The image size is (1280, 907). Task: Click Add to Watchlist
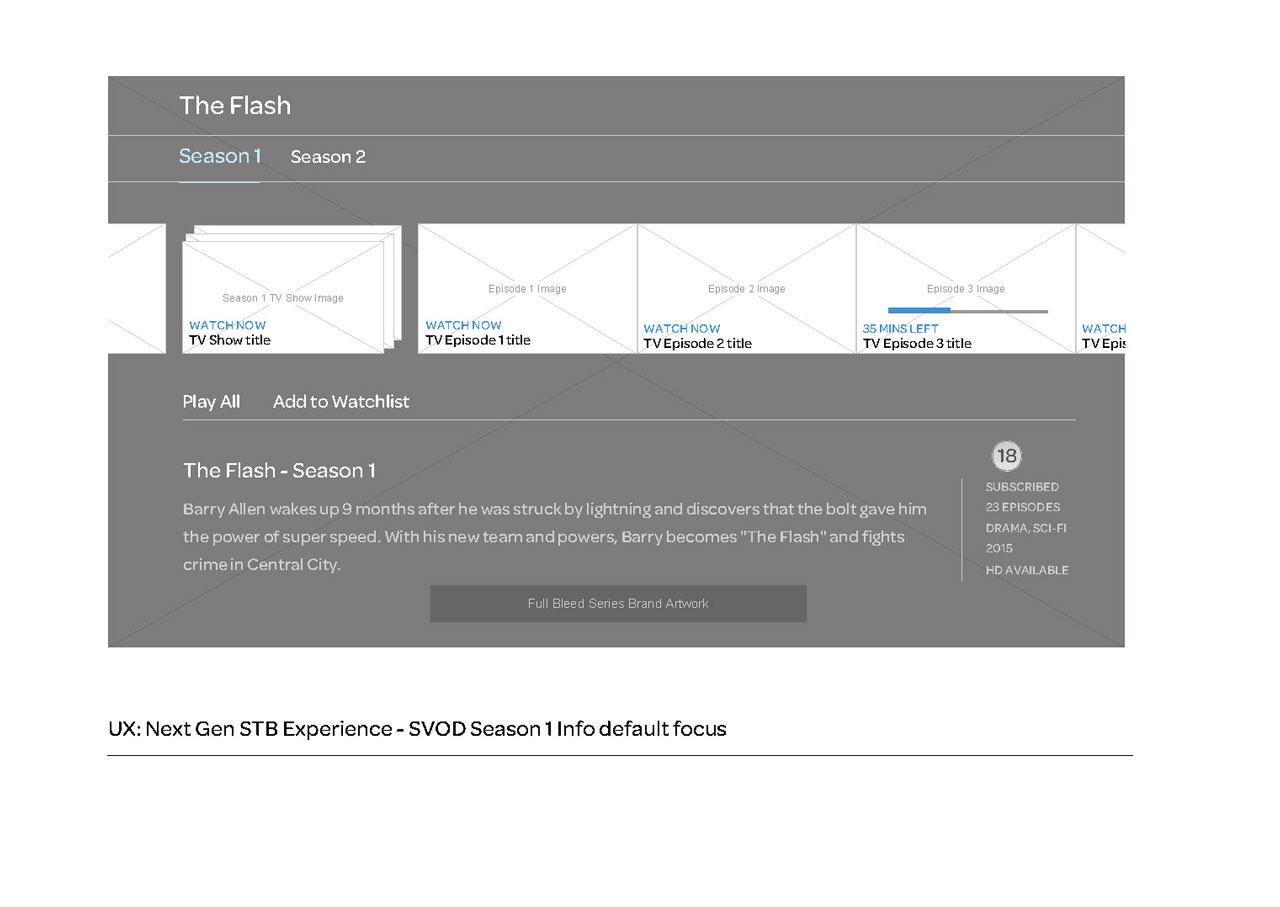pos(341,401)
